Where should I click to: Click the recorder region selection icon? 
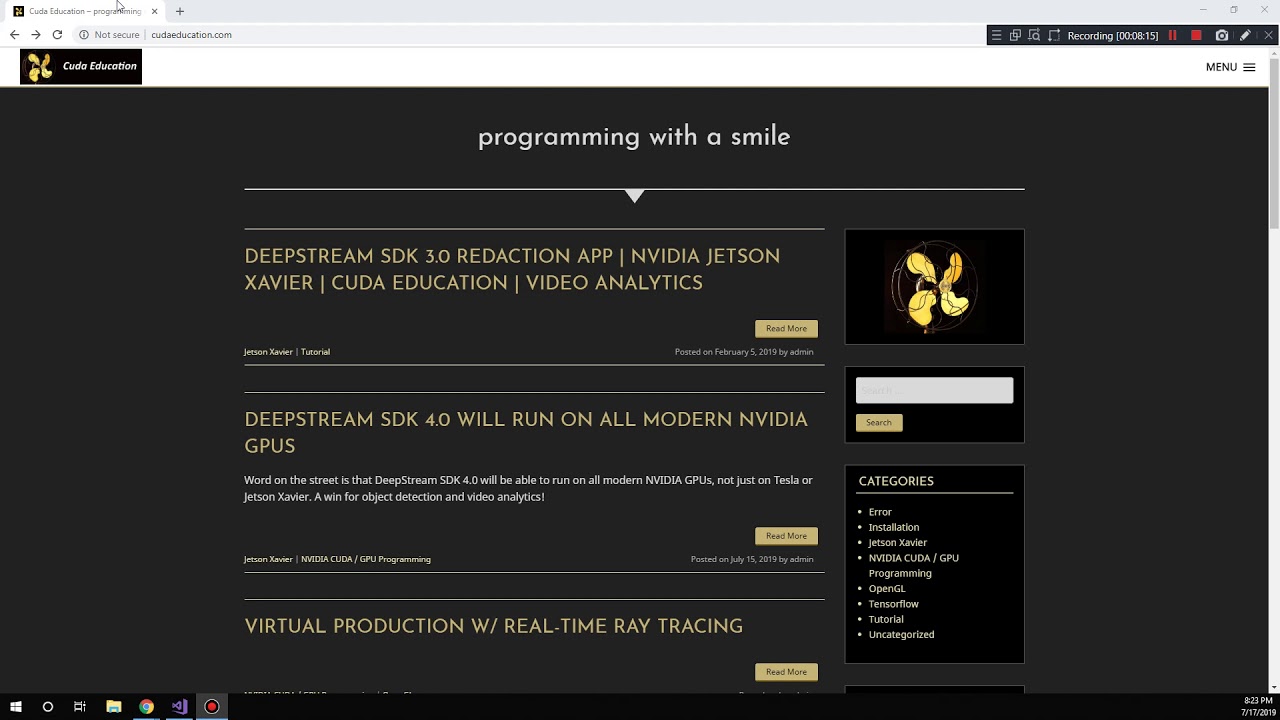[x=1054, y=36]
